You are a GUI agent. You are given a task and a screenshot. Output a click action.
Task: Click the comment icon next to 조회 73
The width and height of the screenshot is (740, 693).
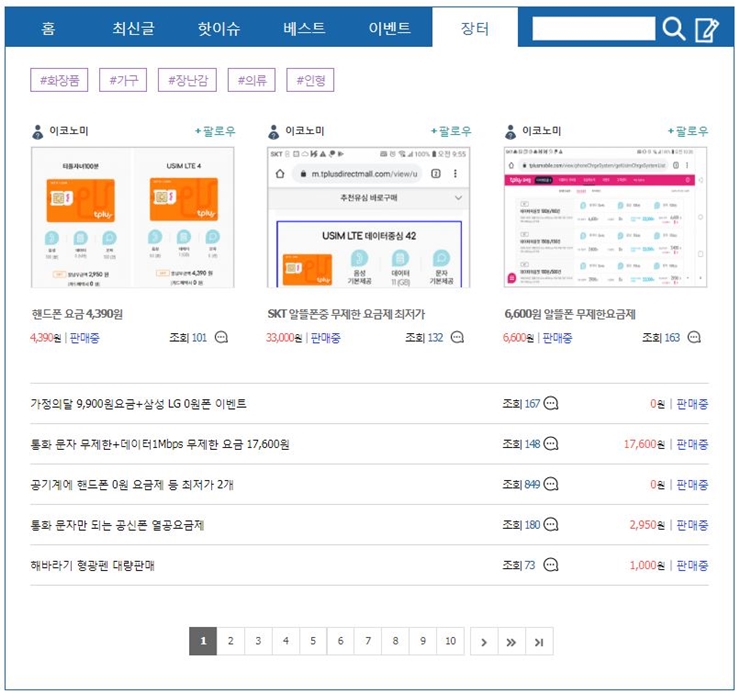pos(550,565)
